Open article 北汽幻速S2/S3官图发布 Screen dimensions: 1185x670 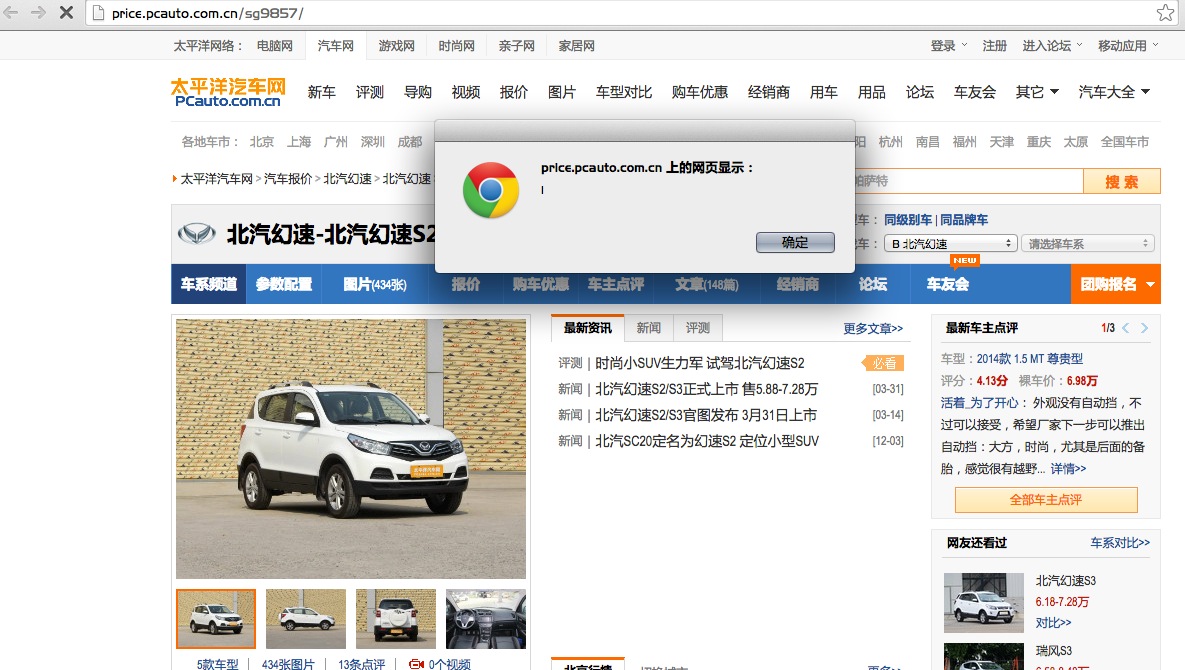[x=706, y=415]
